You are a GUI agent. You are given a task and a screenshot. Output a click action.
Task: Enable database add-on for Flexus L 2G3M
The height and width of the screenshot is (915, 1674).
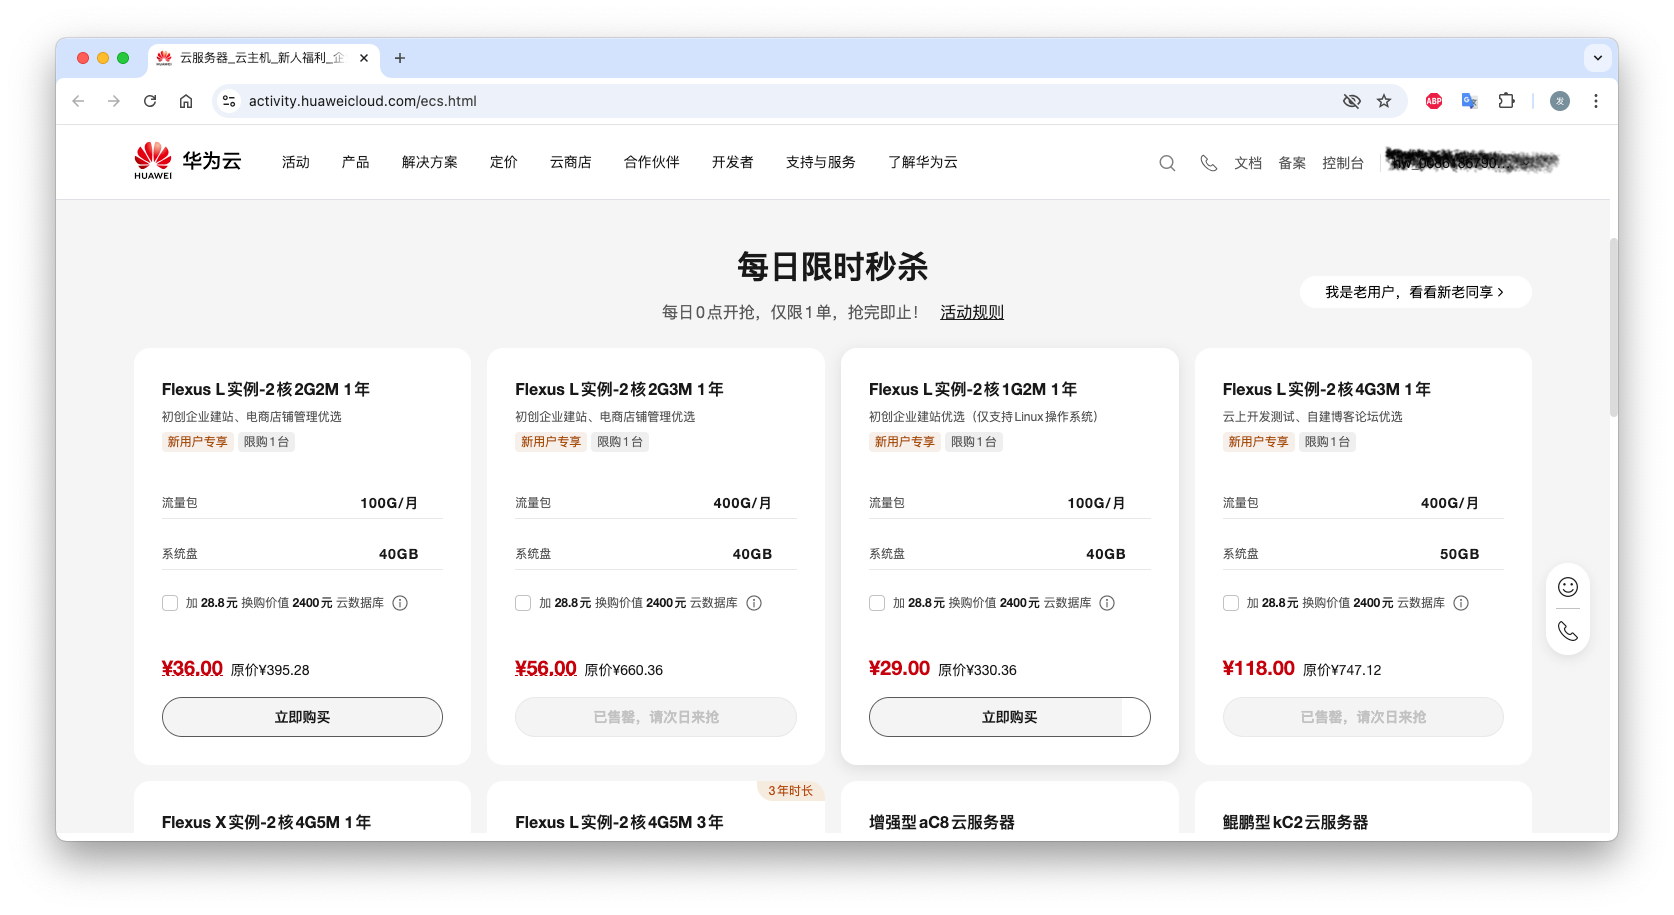(x=523, y=603)
